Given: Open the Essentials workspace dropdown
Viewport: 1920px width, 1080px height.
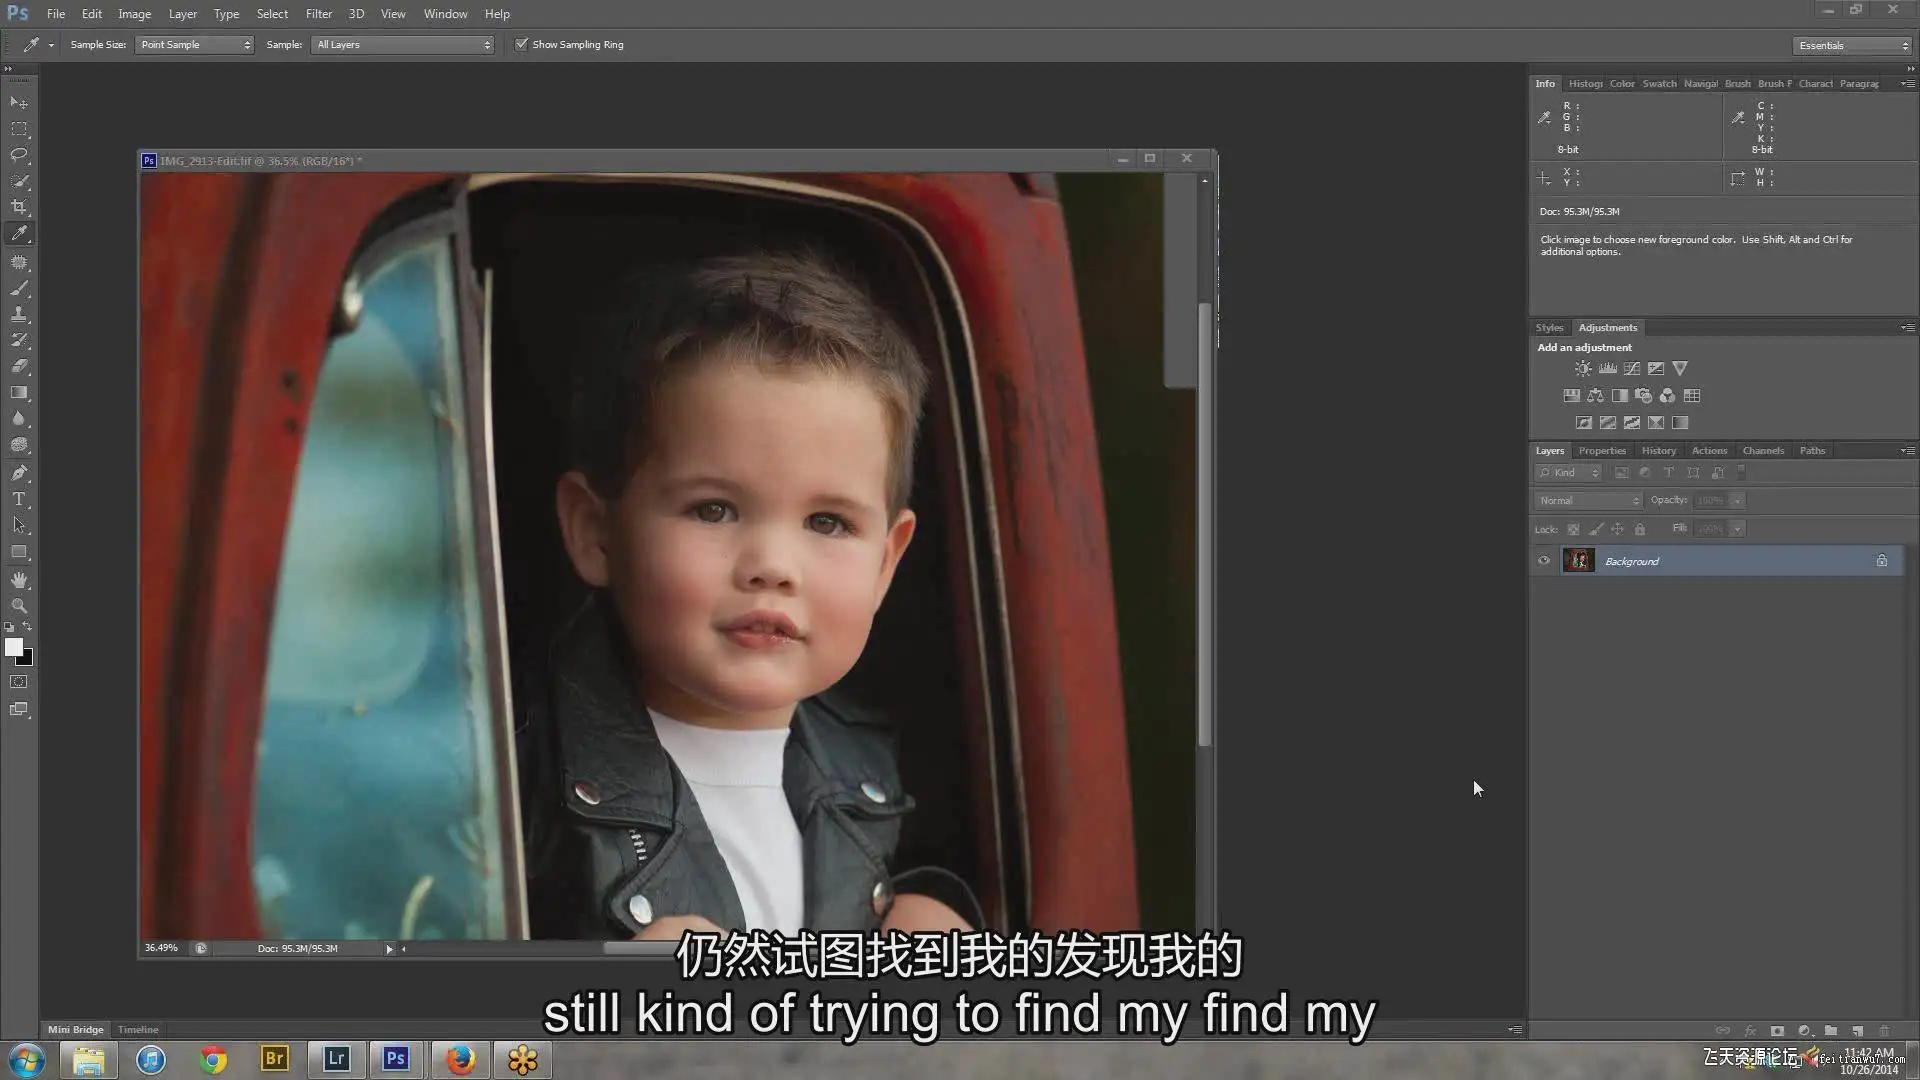Looking at the screenshot, I should tap(1852, 46).
